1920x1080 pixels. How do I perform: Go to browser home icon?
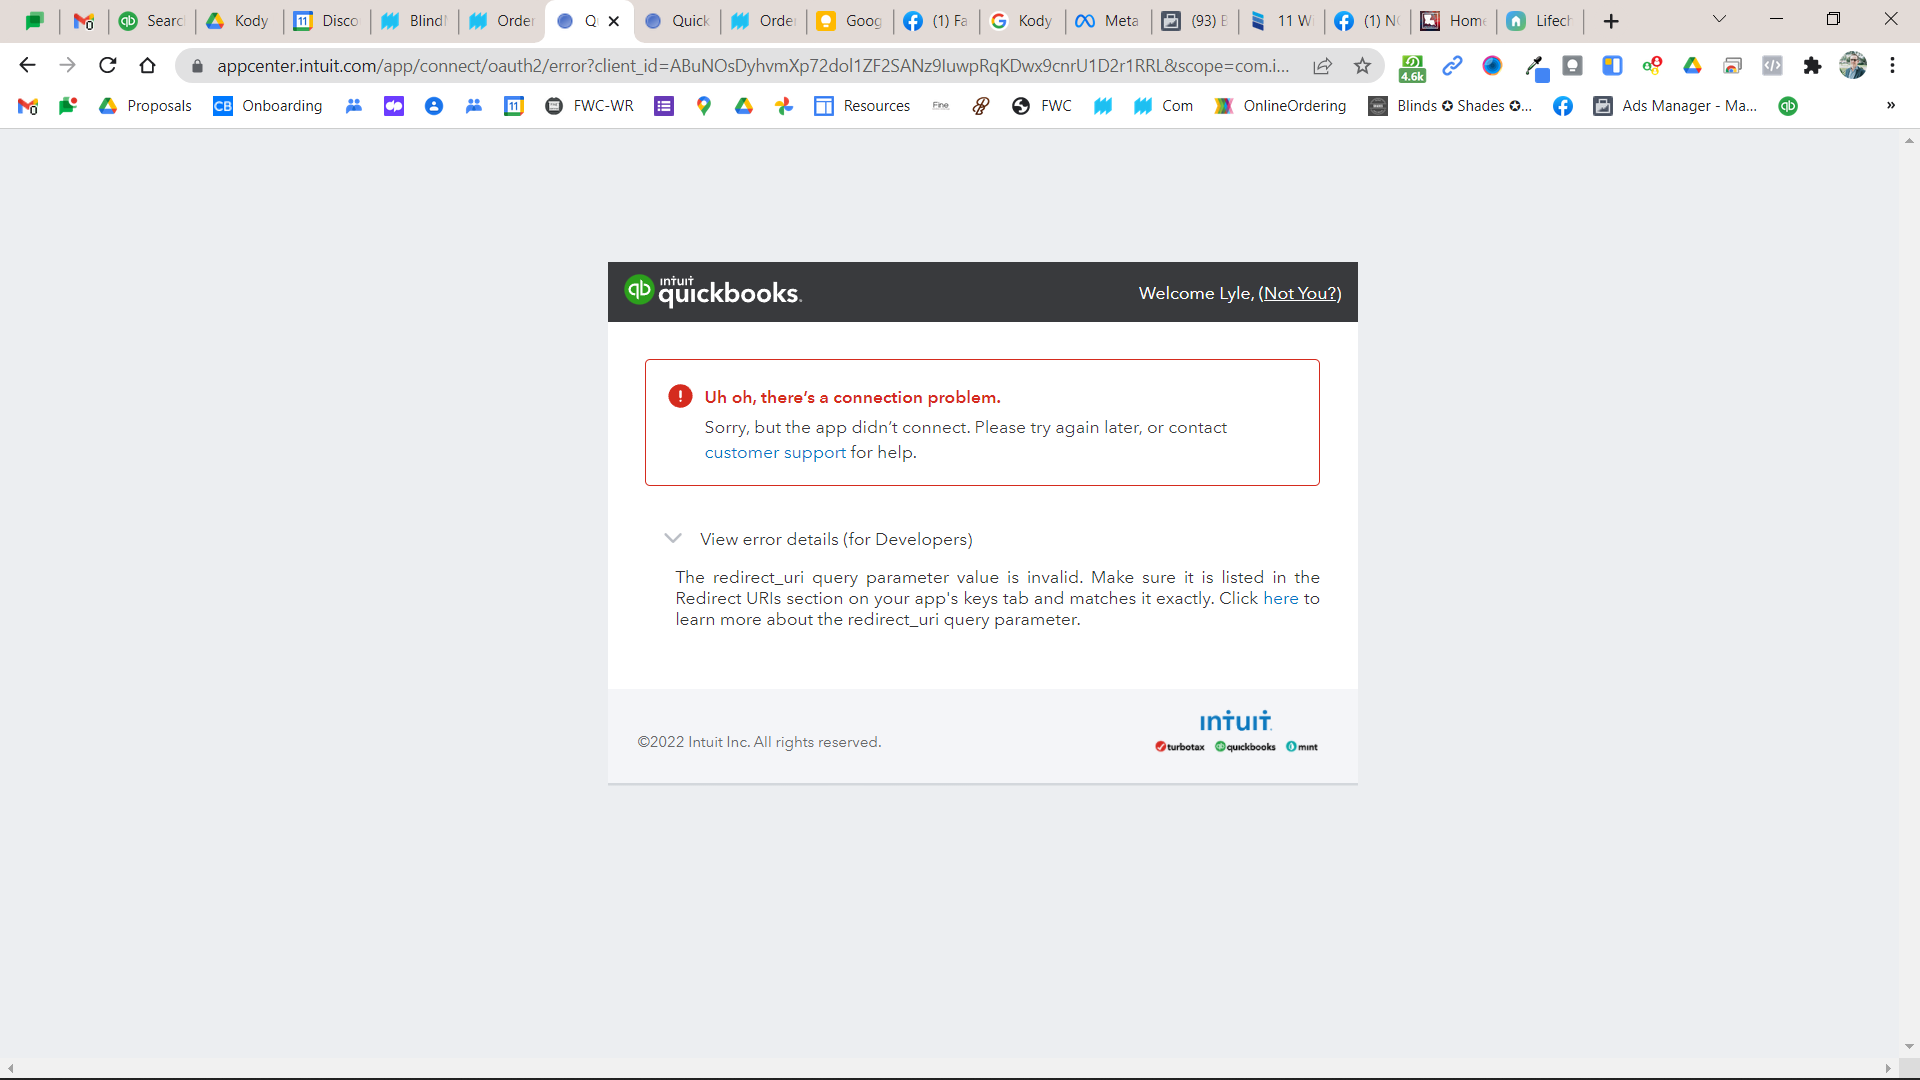[148, 66]
